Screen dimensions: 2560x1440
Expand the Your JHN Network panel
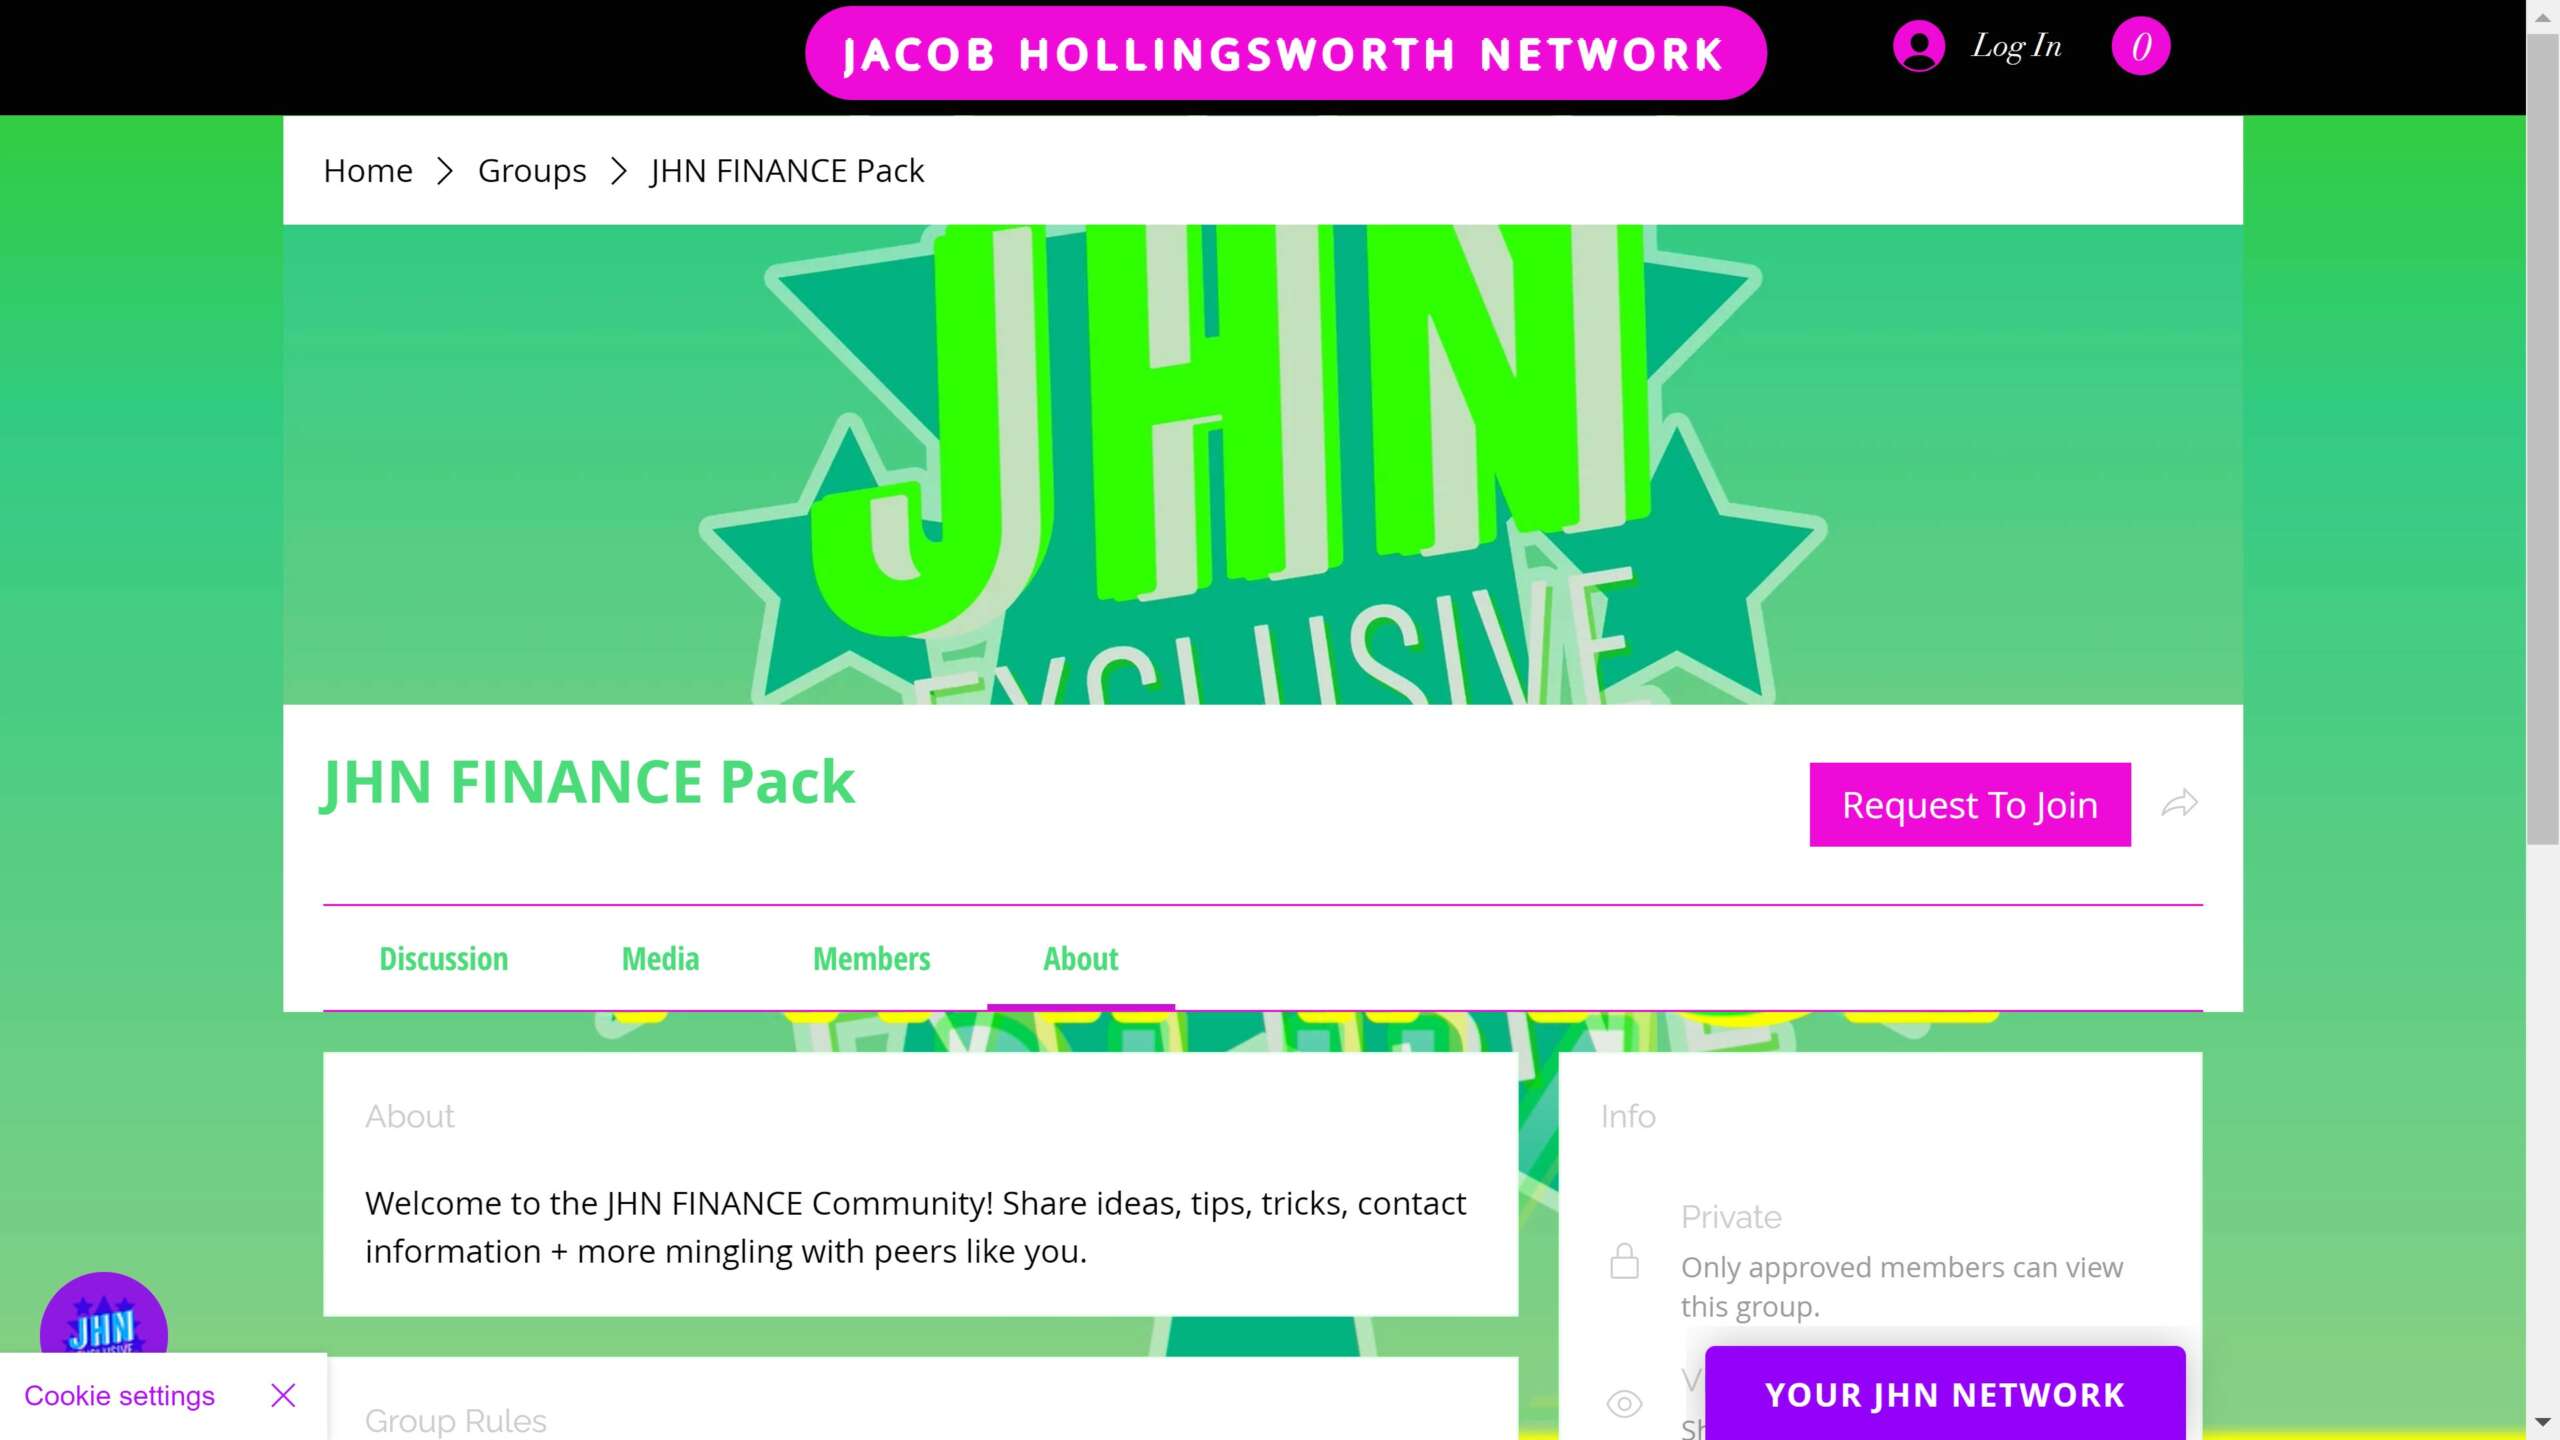1944,1393
